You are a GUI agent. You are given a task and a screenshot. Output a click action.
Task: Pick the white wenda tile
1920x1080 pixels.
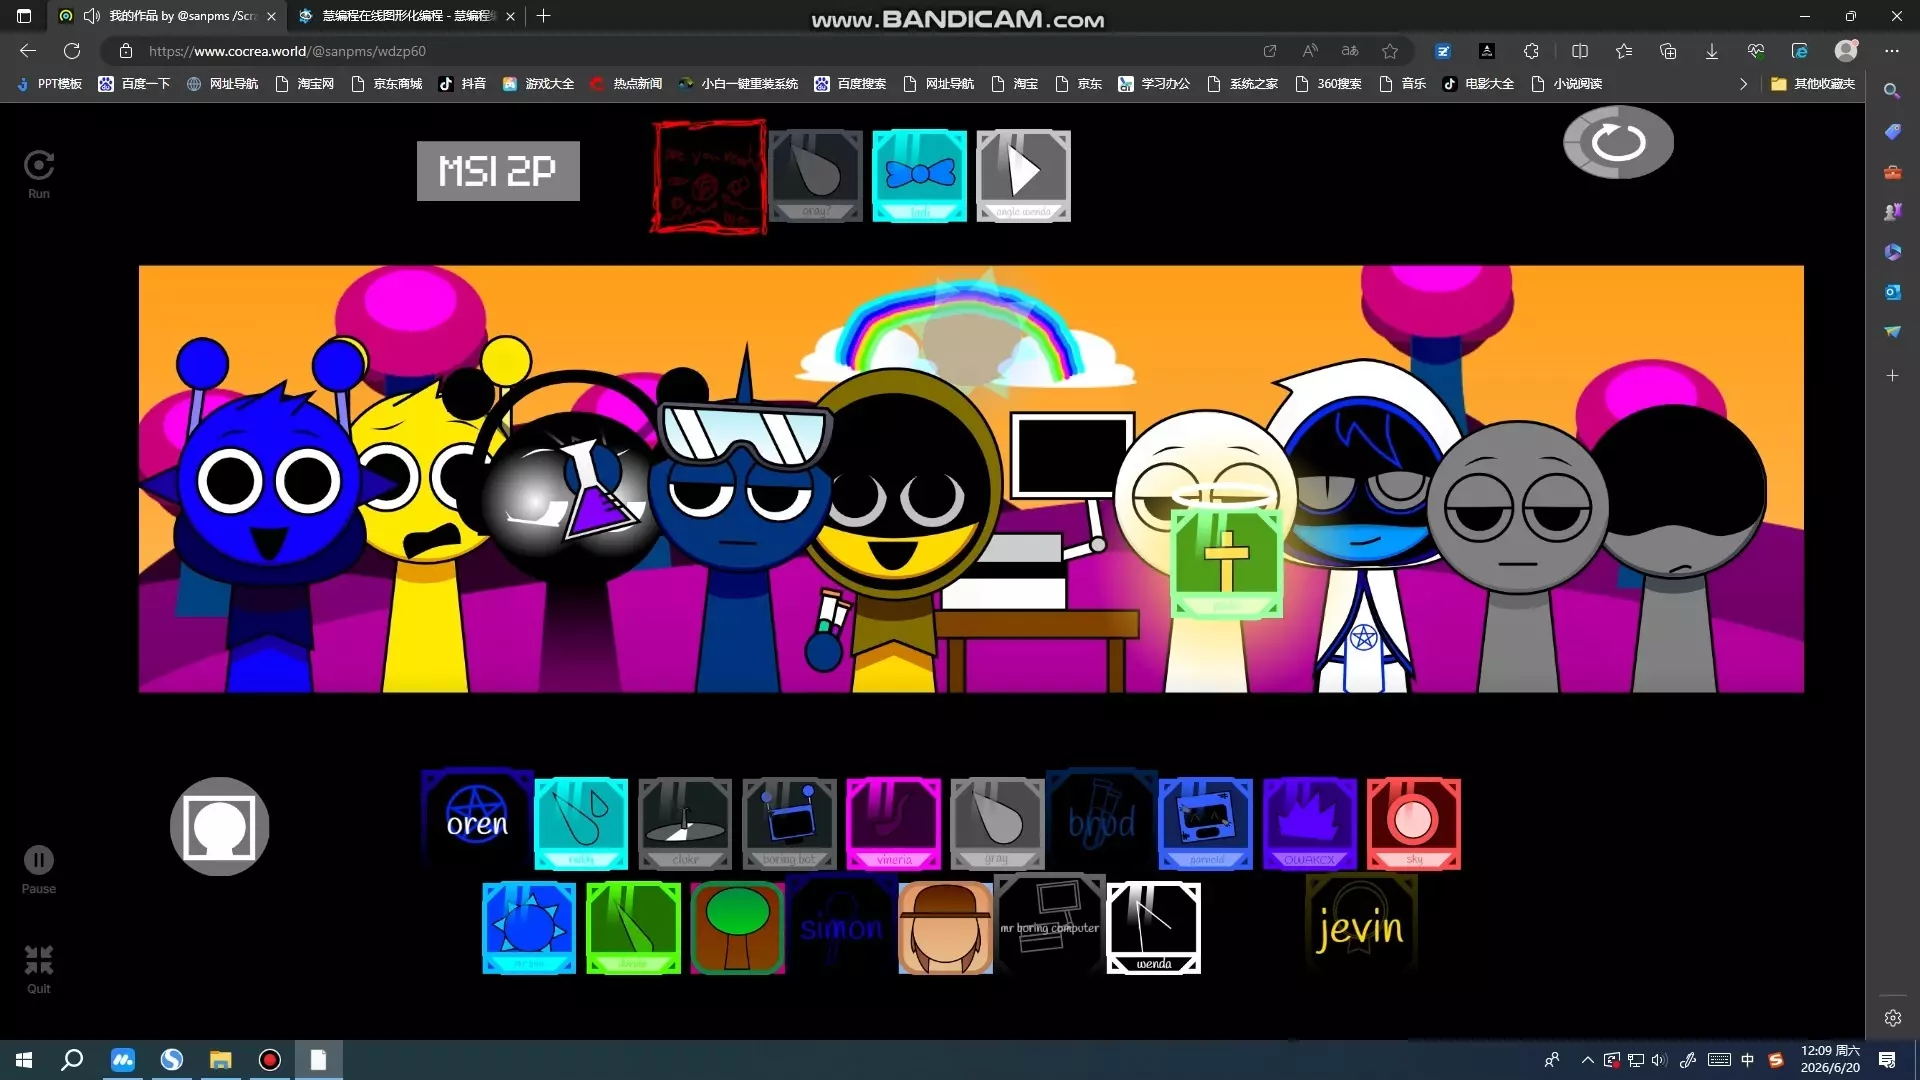coord(1153,927)
